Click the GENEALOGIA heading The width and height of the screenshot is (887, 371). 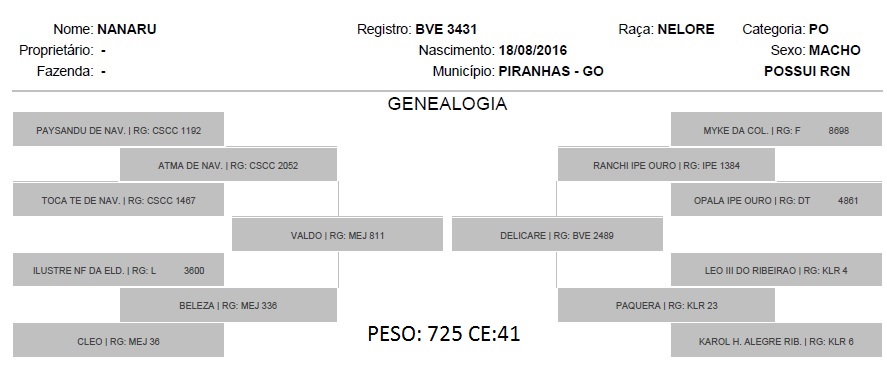click(447, 103)
